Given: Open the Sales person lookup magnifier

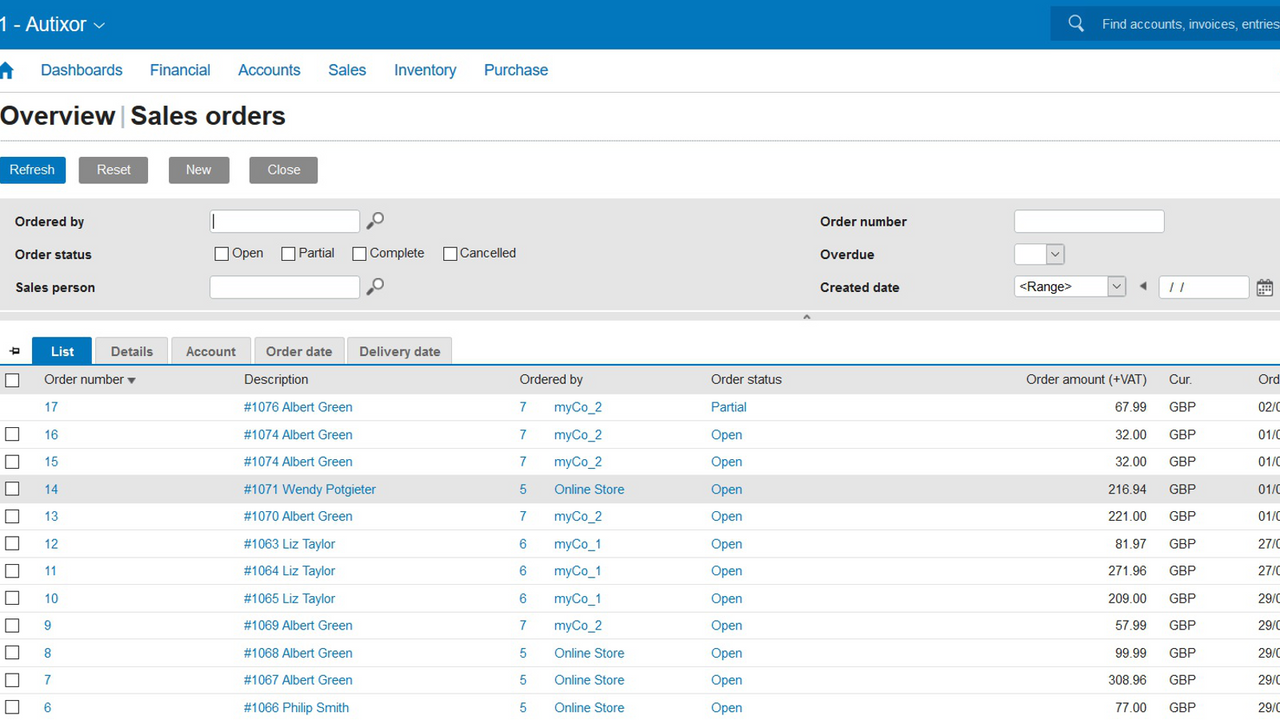Looking at the screenshot, I should (375, 287).
